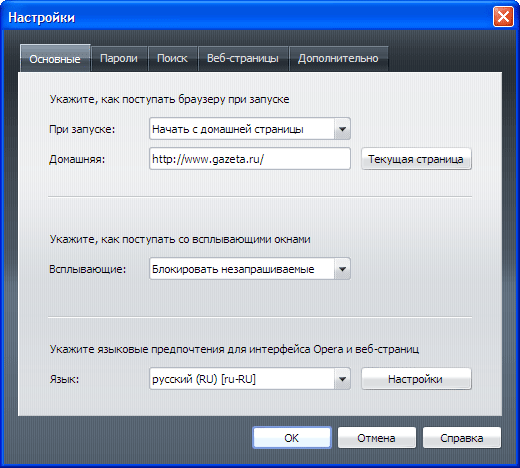Expand the При запуске dropdown
This screenshot has height=468, width=520.
(x=250, y=129)
